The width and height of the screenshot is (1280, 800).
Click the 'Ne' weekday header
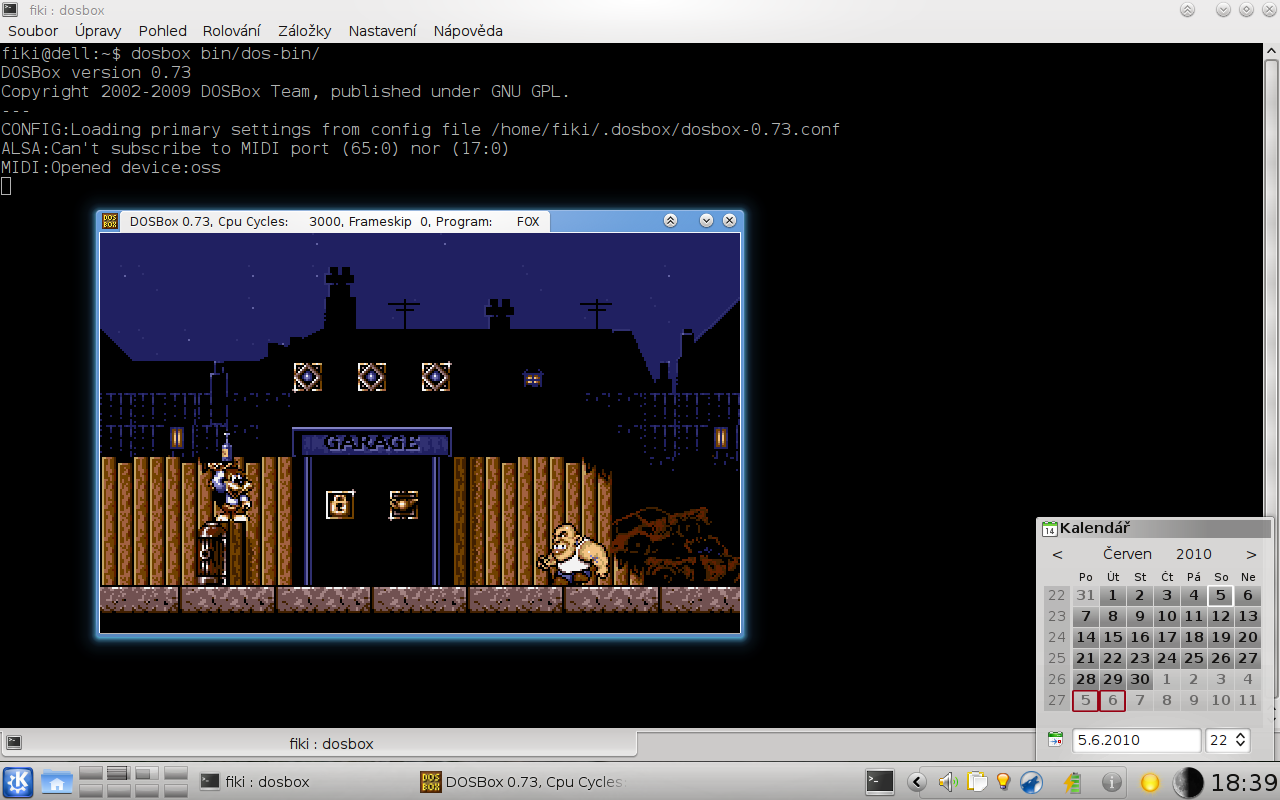[x=1247, y=577]
